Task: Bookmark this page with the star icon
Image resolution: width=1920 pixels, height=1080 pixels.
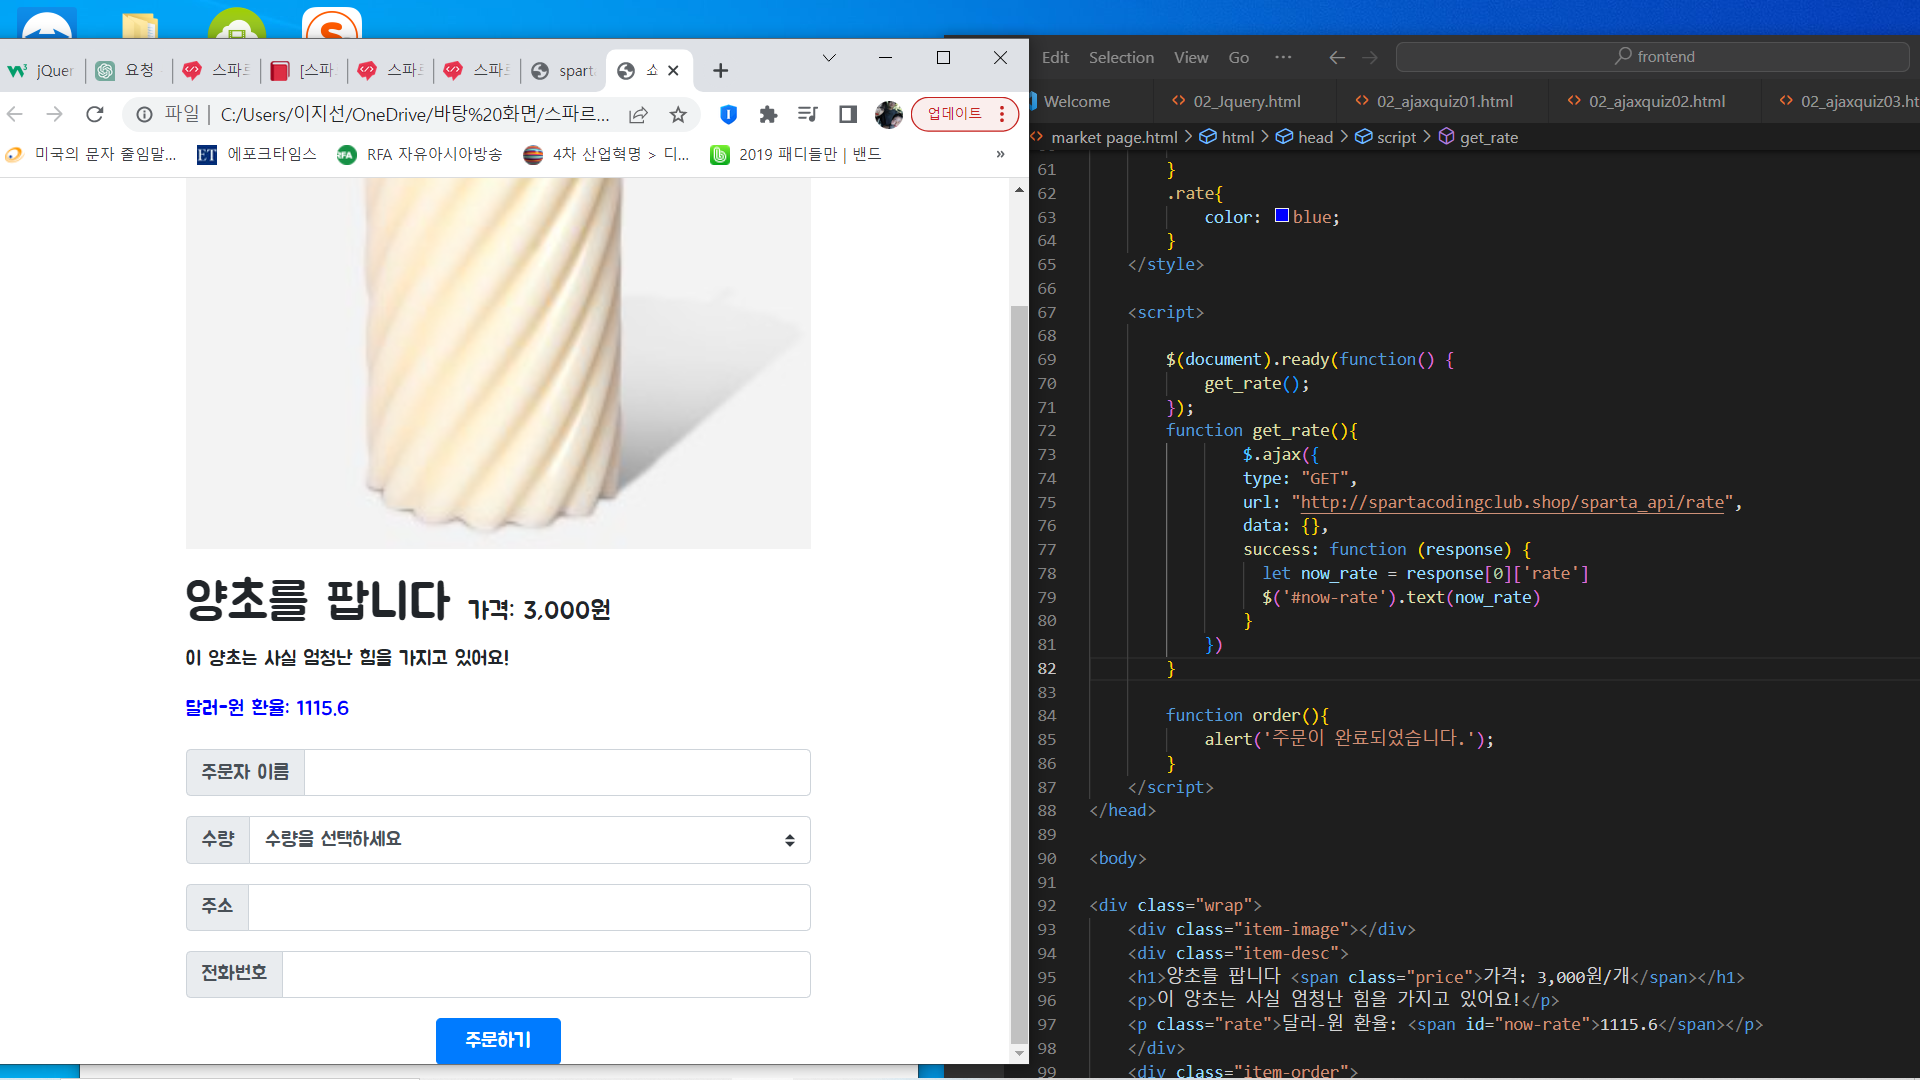Action: [678, 115]
